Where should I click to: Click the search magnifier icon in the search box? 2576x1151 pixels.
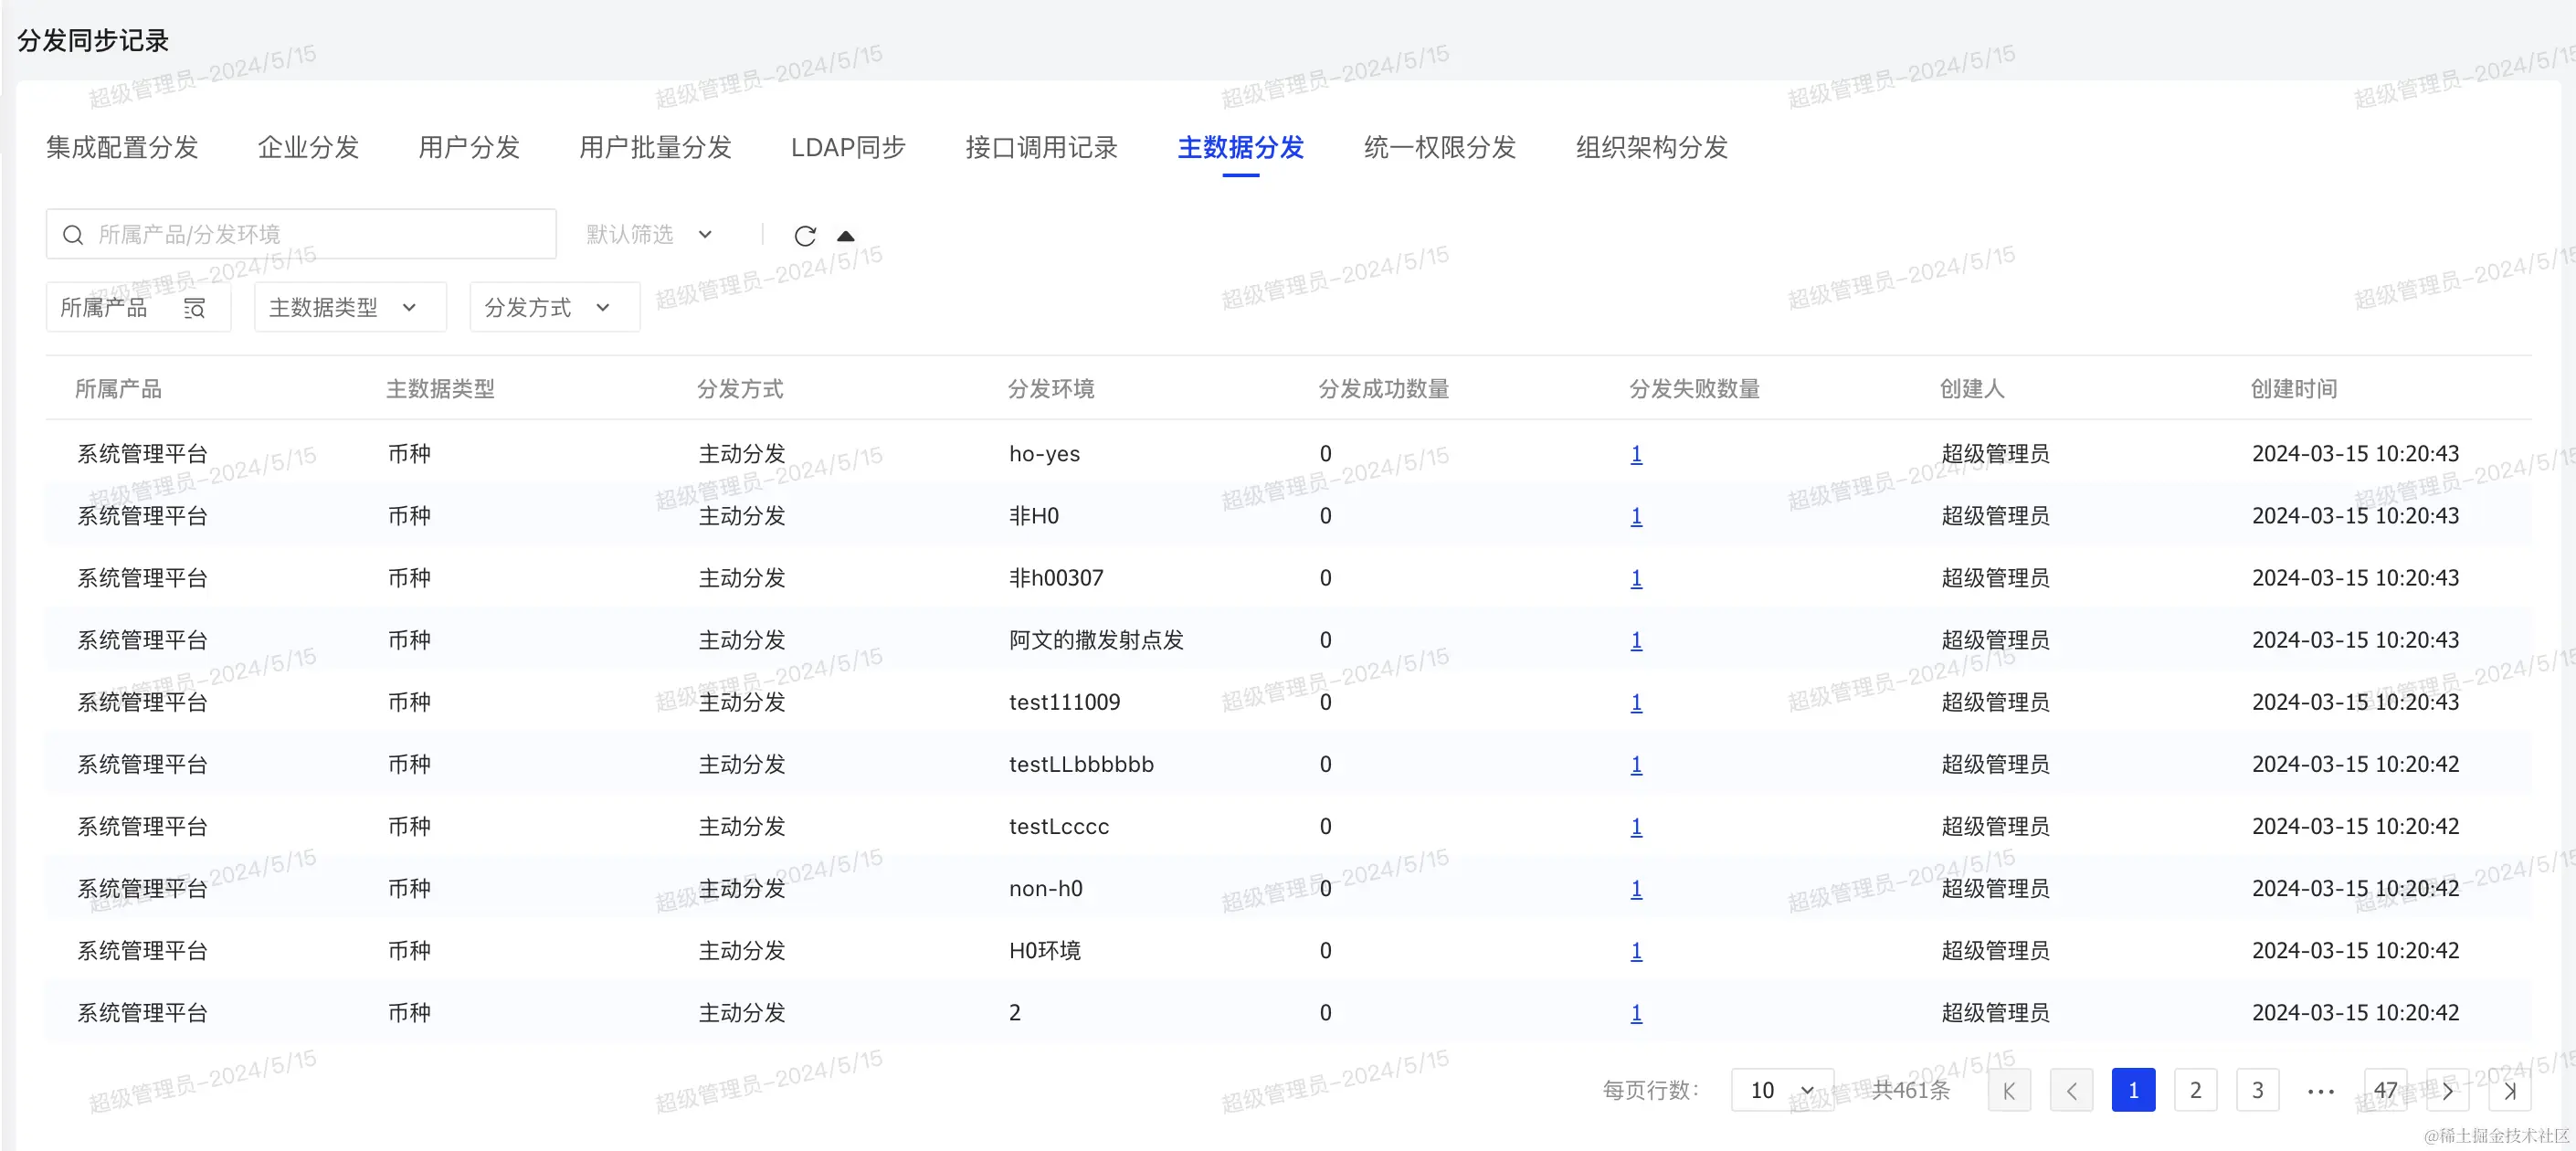(73, 235)
